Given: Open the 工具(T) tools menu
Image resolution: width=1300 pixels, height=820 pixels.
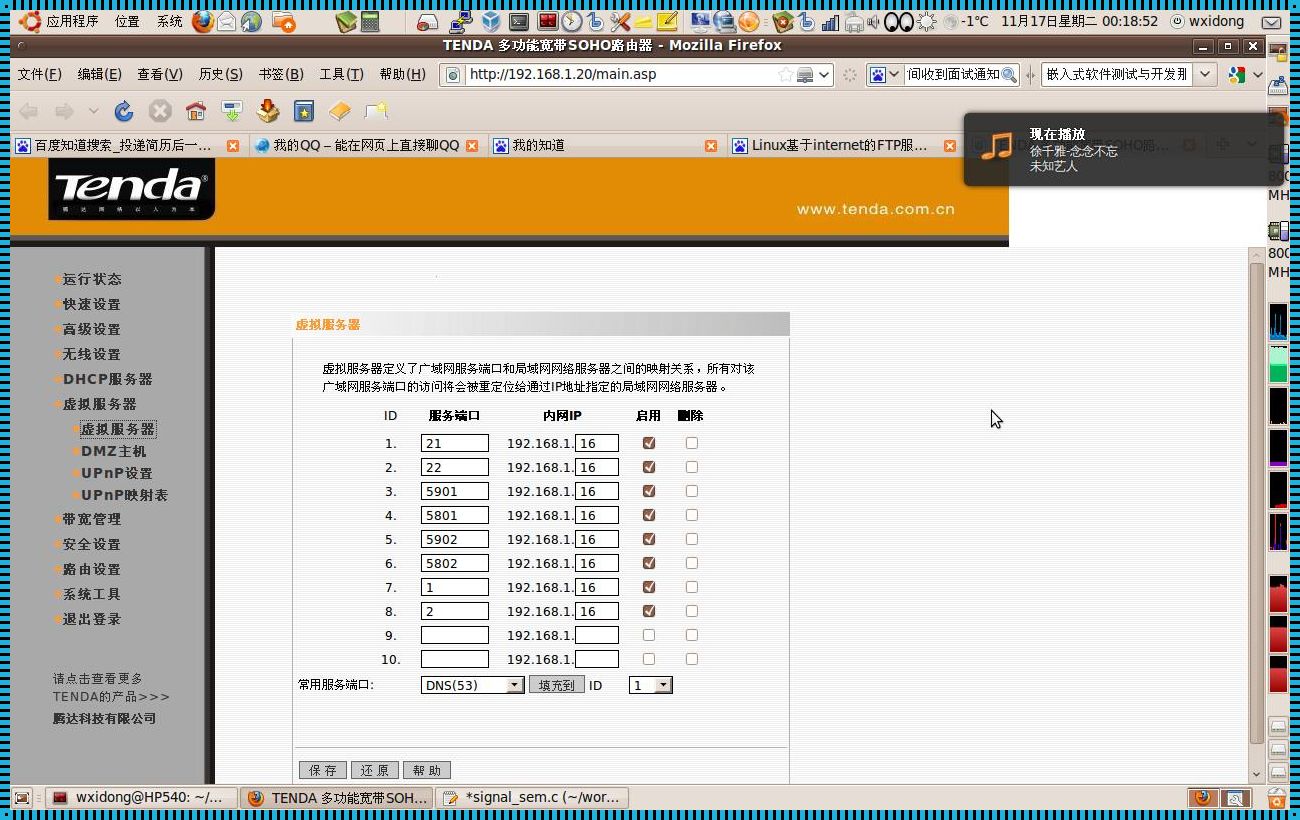Looking at the screenshot, I should tap(341, 74).
